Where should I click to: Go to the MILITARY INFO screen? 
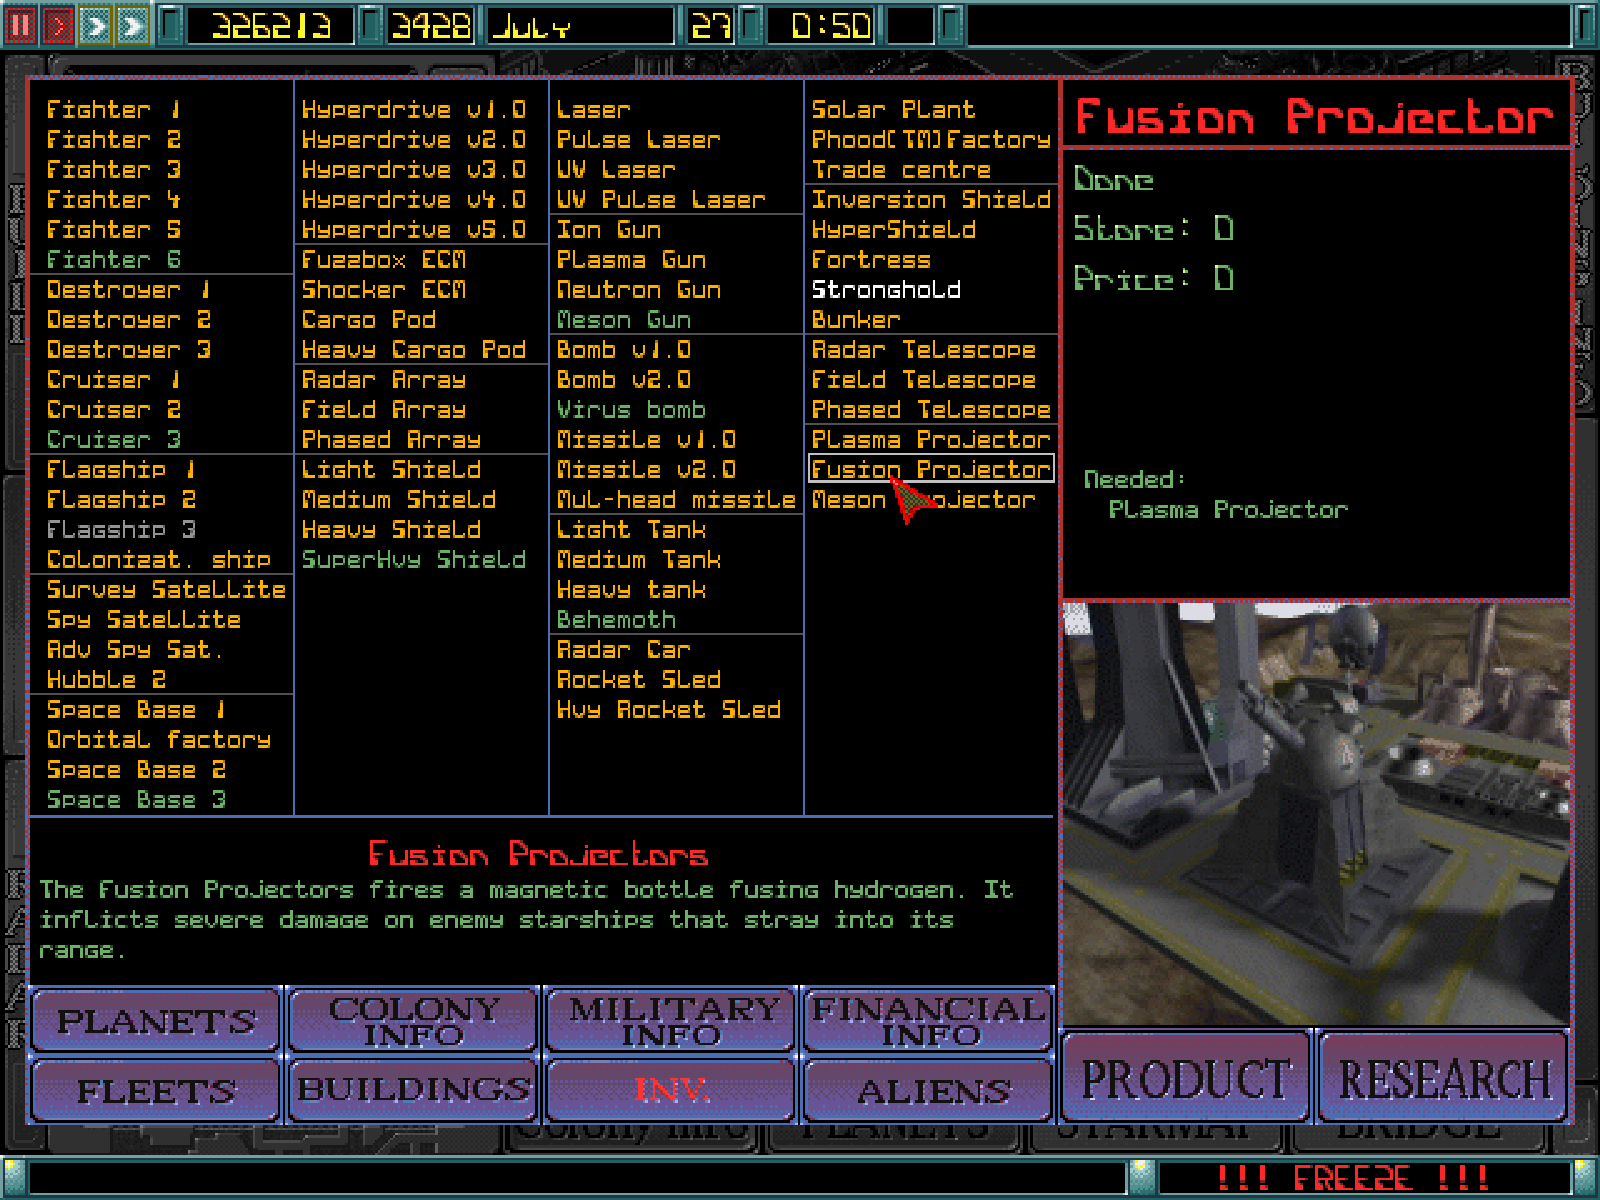[x=671, y=1021]
